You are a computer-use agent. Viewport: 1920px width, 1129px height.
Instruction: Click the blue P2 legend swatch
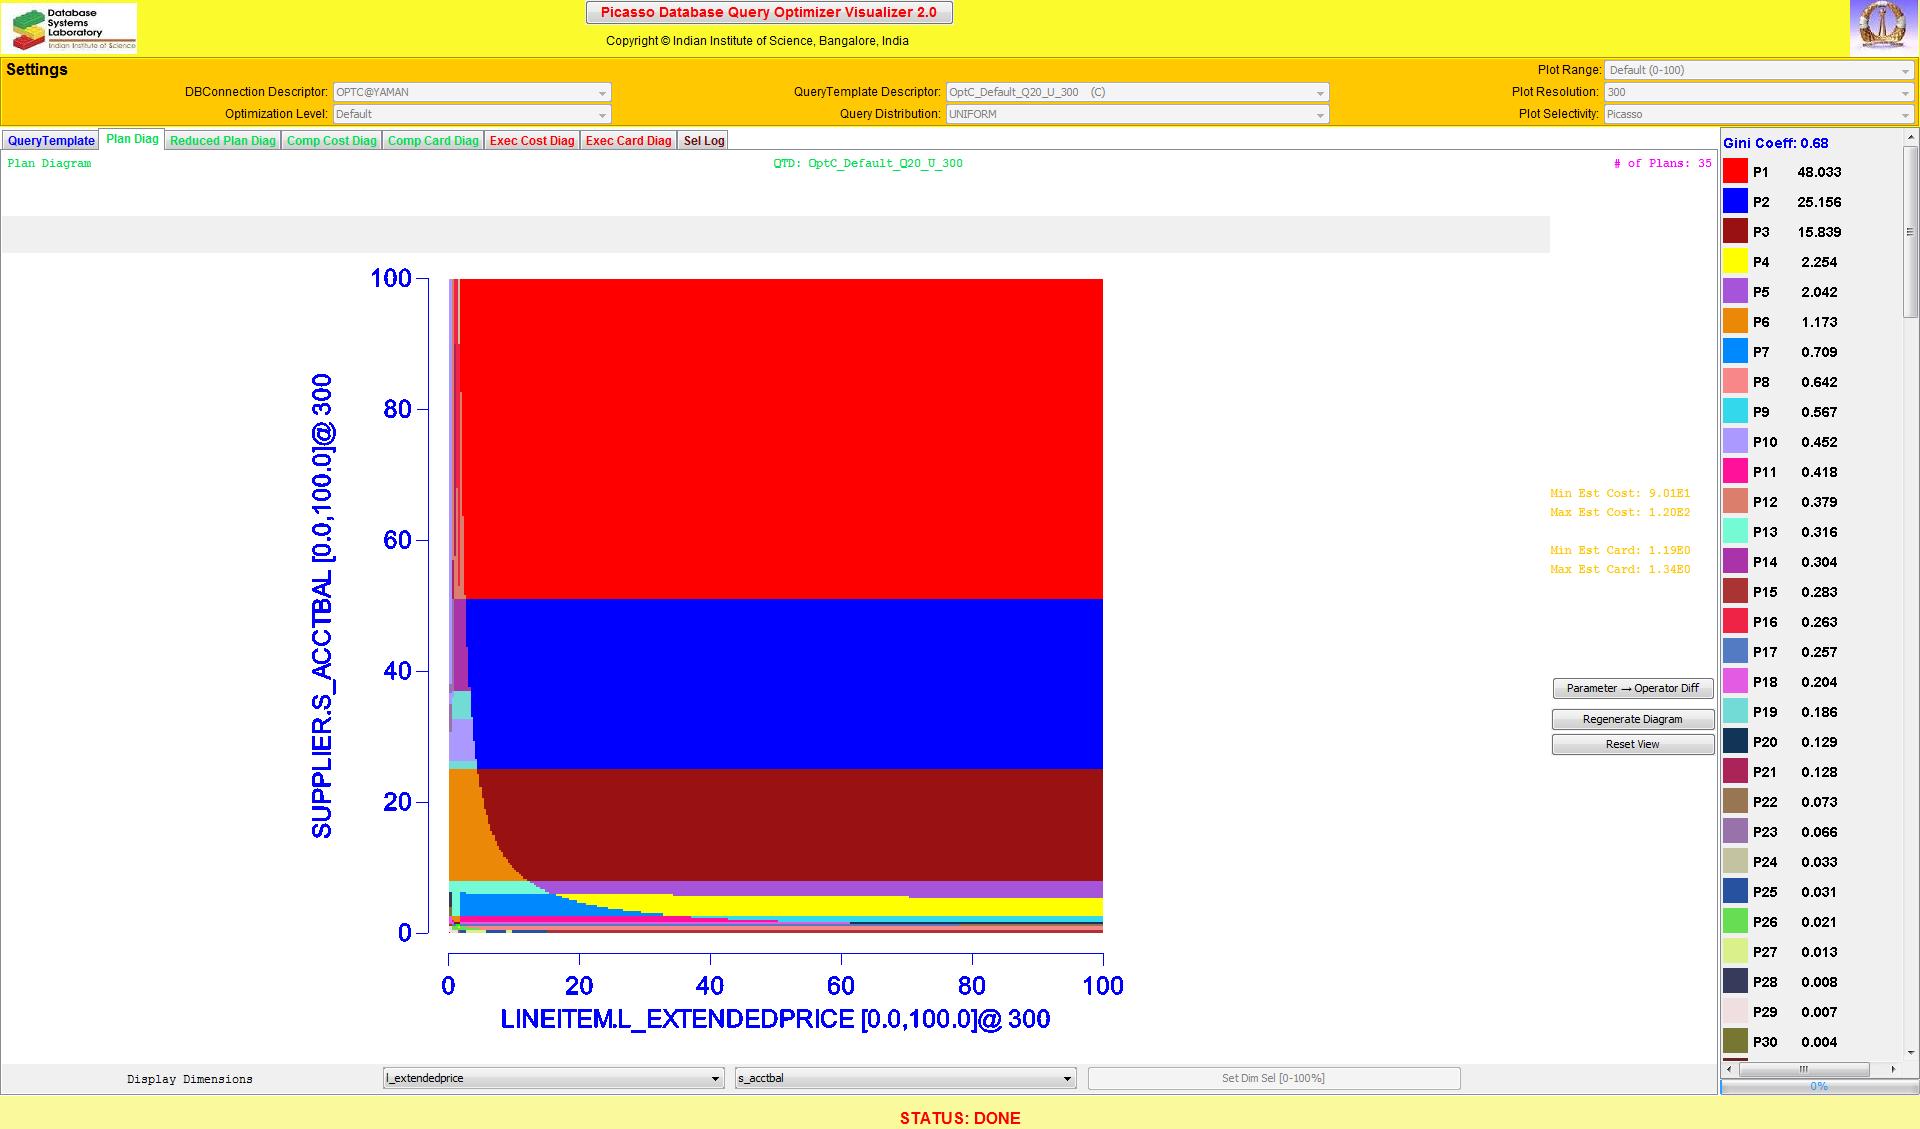coord(1735,202)
